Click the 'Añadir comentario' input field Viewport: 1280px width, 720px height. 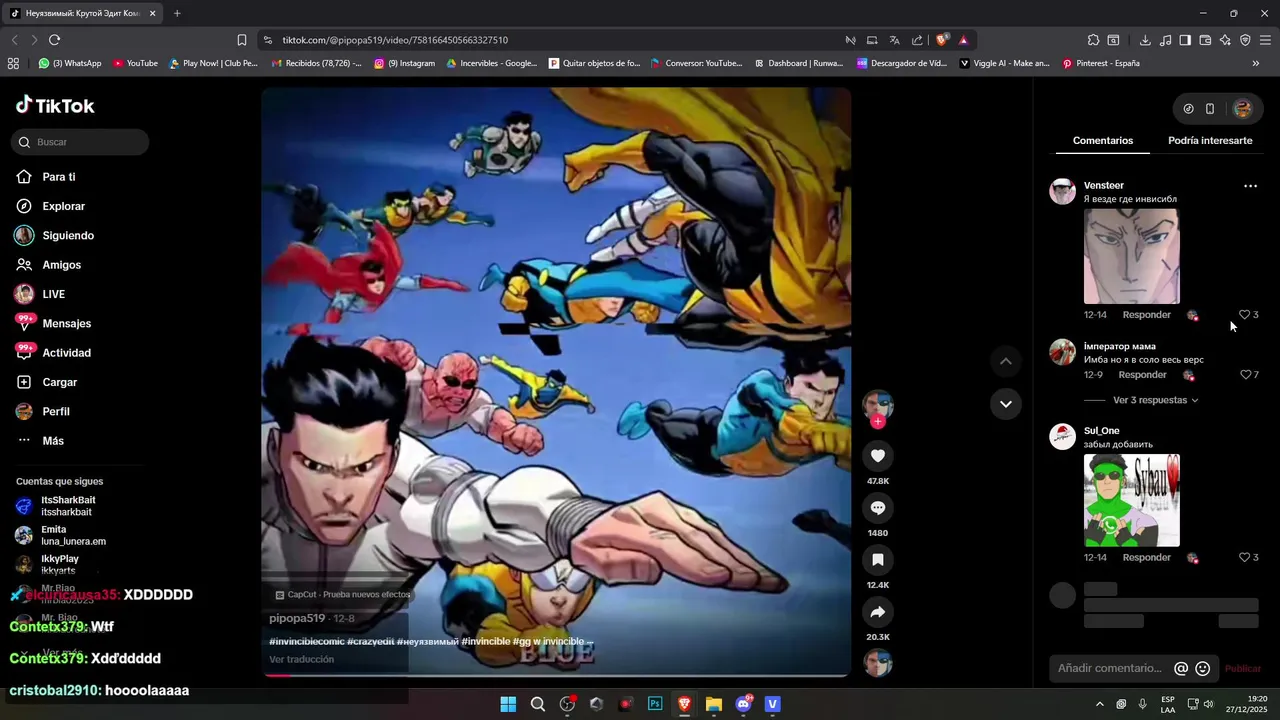click(1110, 668)
